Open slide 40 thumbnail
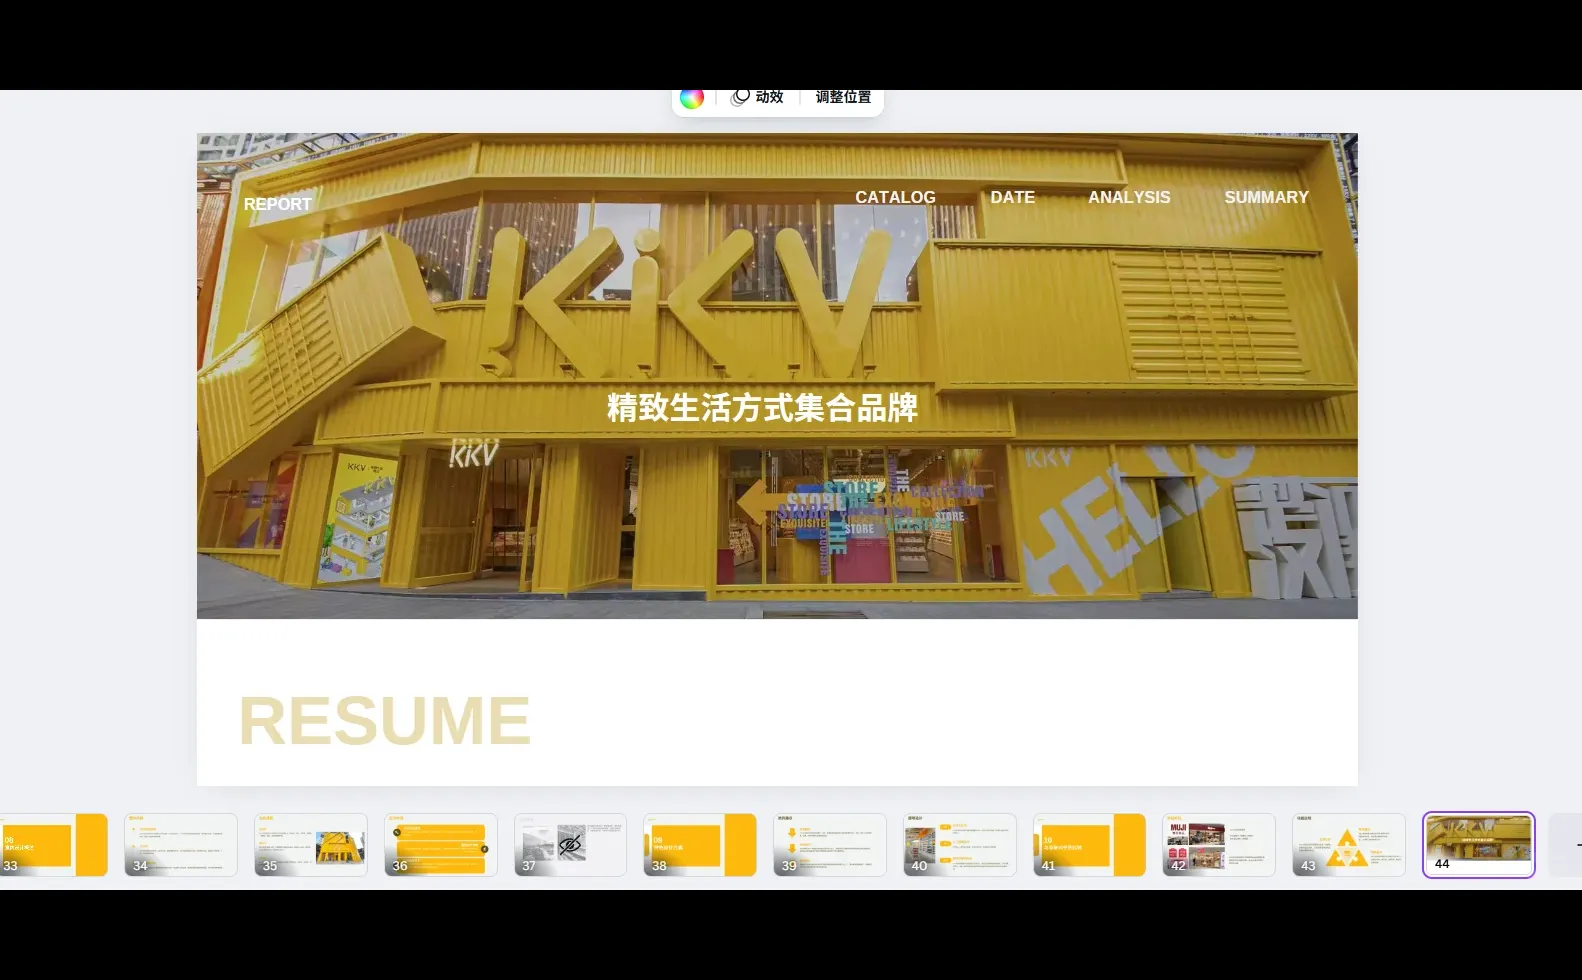The height and width of the screenshot is (980, 1582). click(960, 845)
